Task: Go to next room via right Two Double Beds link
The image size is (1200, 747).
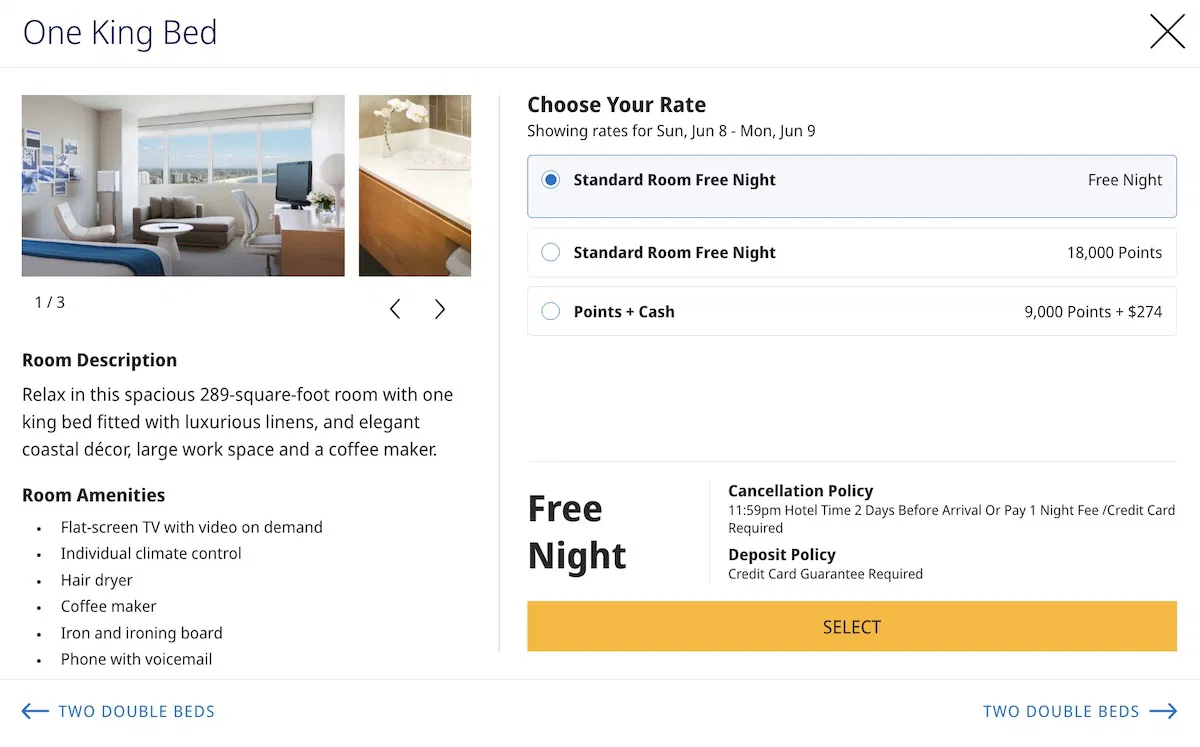Action: [1061, 712]
